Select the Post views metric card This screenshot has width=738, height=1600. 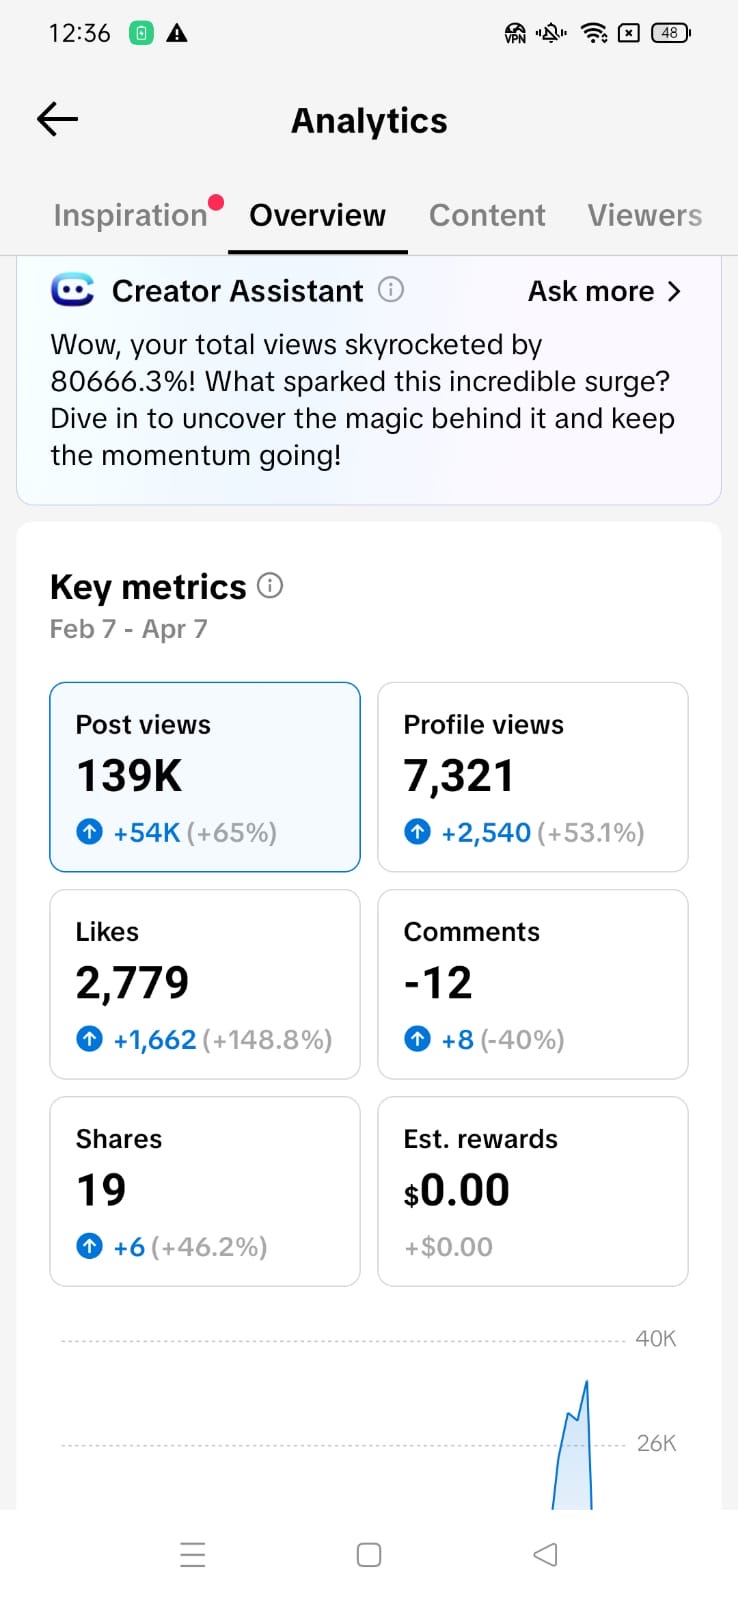coord(205,777)
